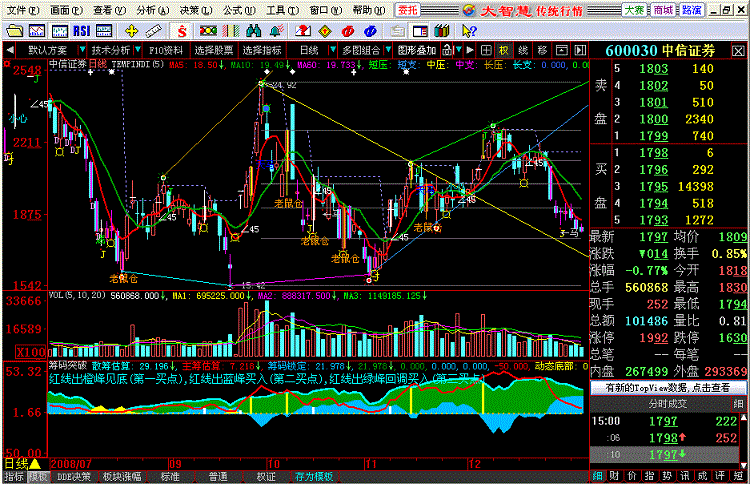This screenshot has width=750, height=484.
Task: Switch to the DDE决策 bottom tab
Action: click(x=74, y=477)
